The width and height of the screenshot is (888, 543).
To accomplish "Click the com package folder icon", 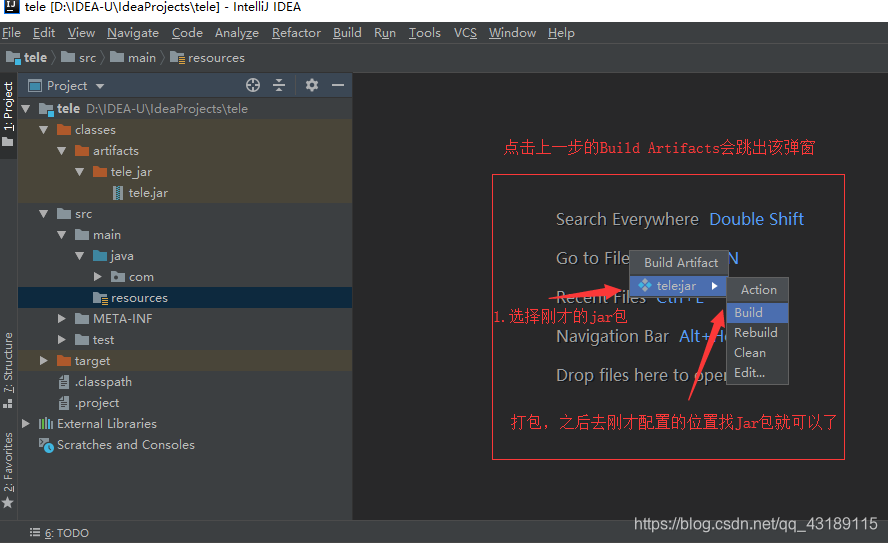I will (x=118, y=277).
